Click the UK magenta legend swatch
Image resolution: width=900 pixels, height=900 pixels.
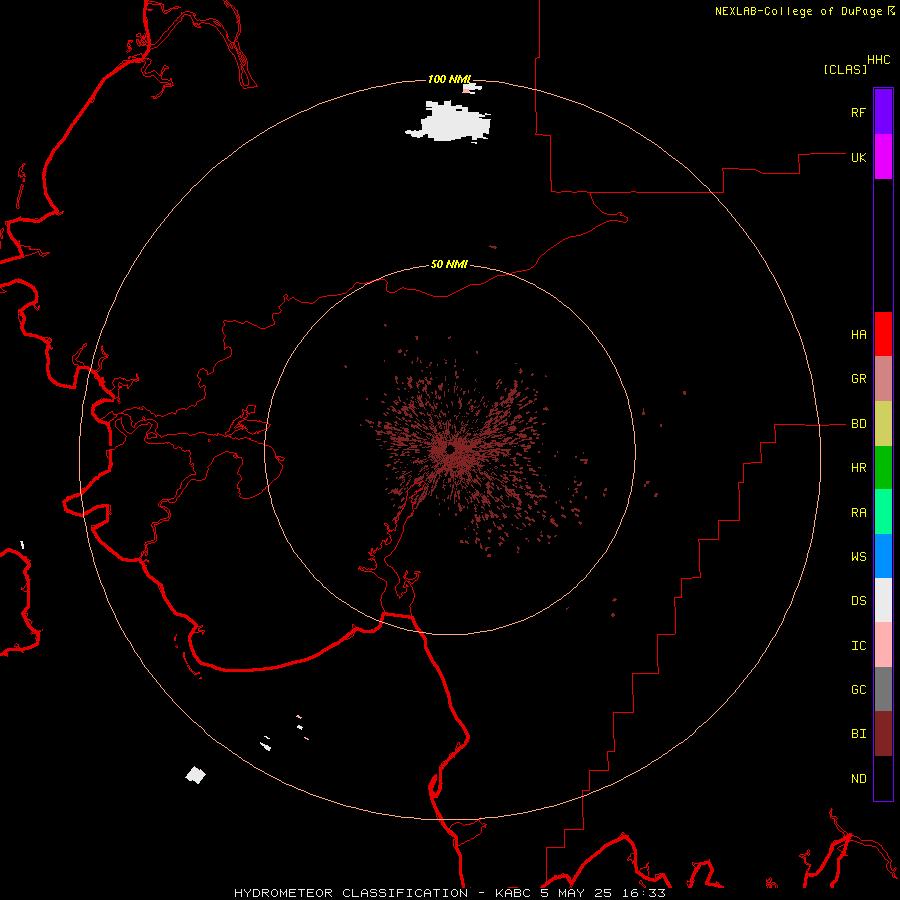pos(883,157)
